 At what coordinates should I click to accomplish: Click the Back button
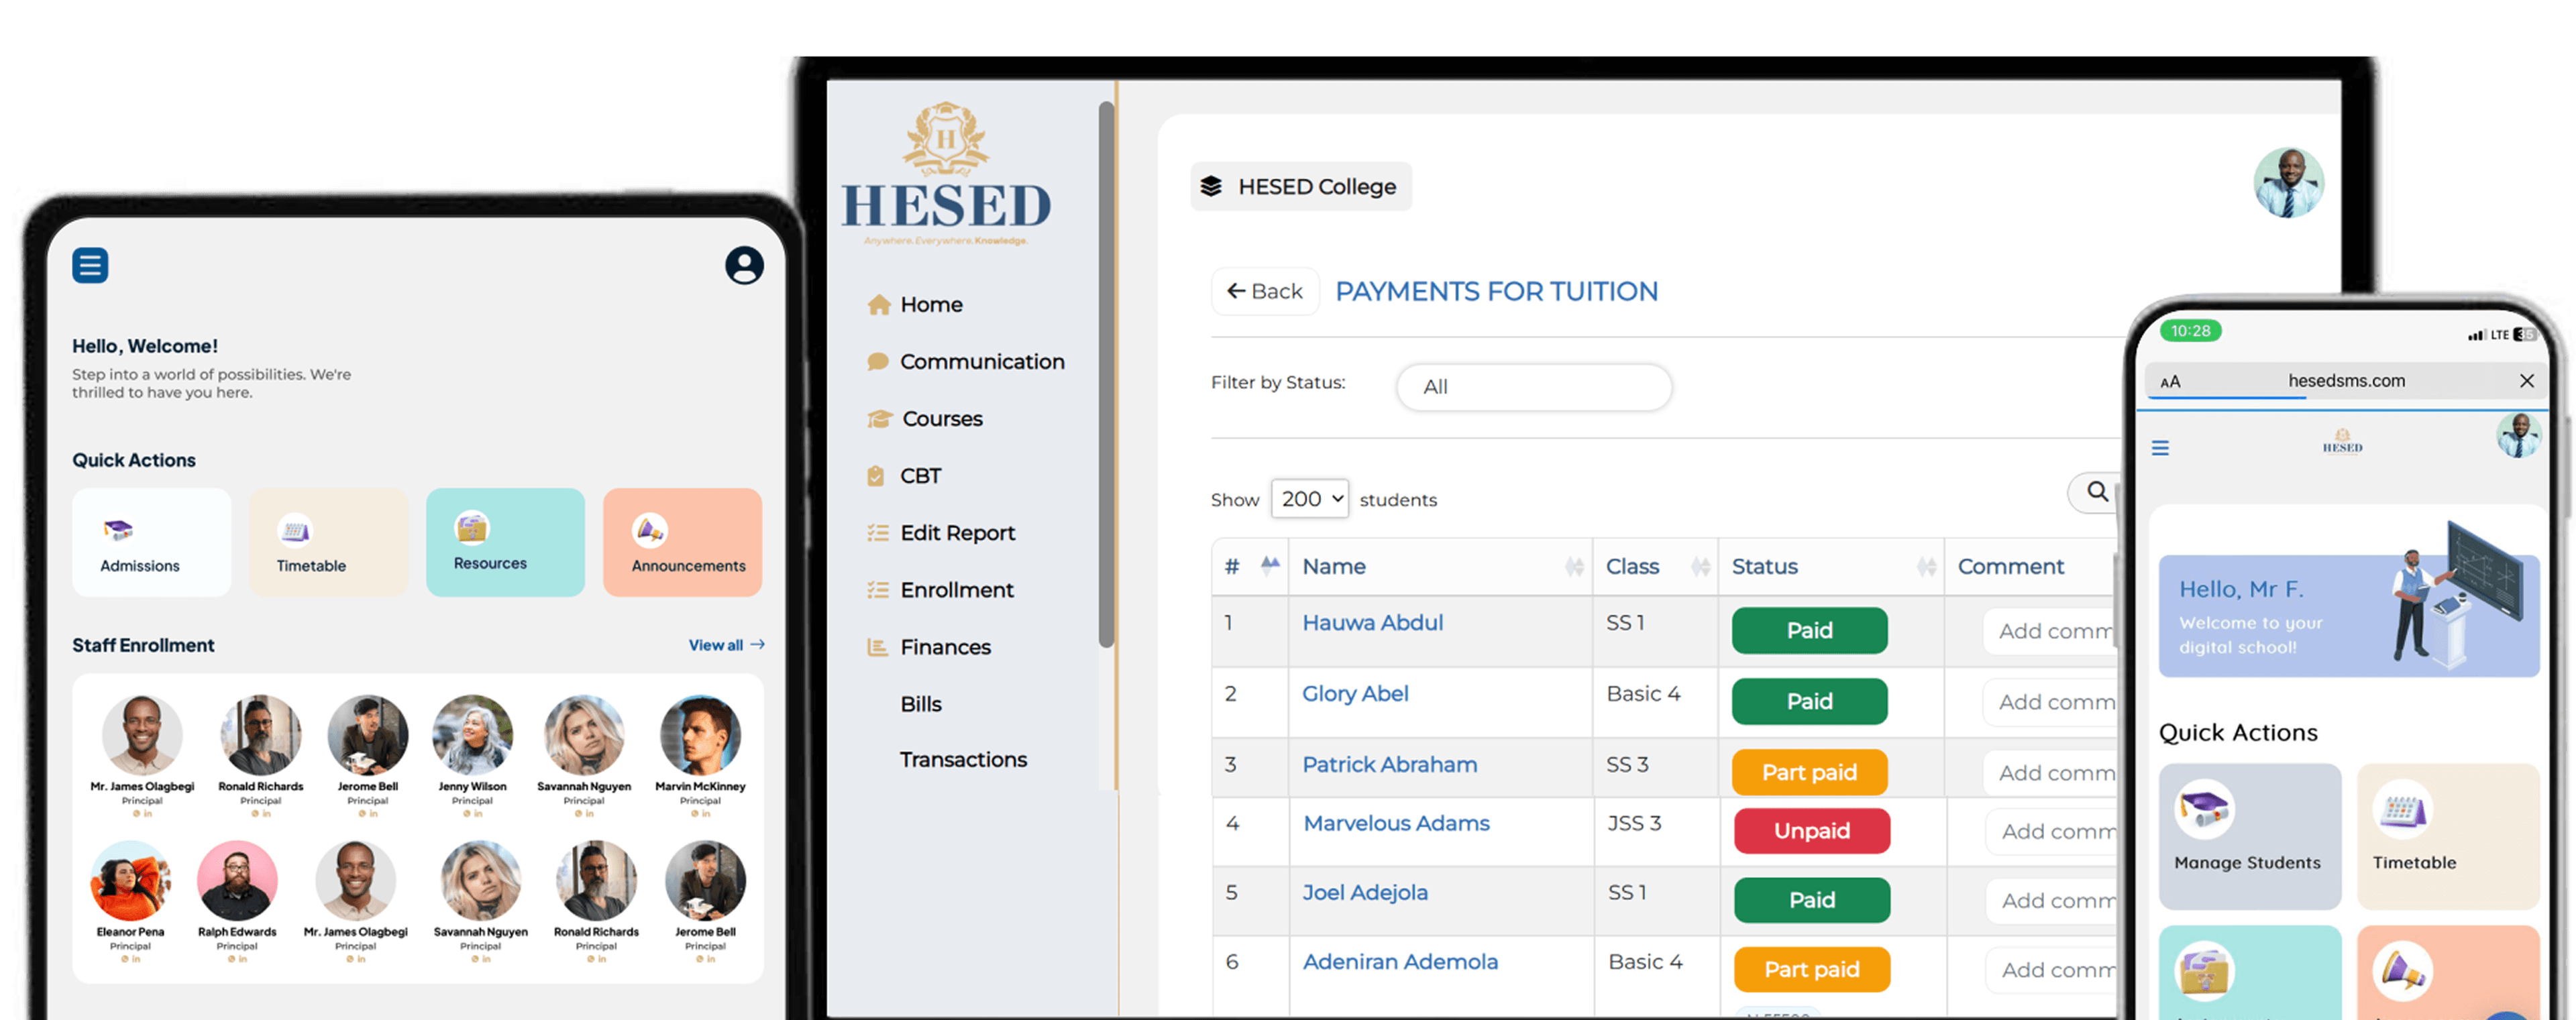point(1265,291)
